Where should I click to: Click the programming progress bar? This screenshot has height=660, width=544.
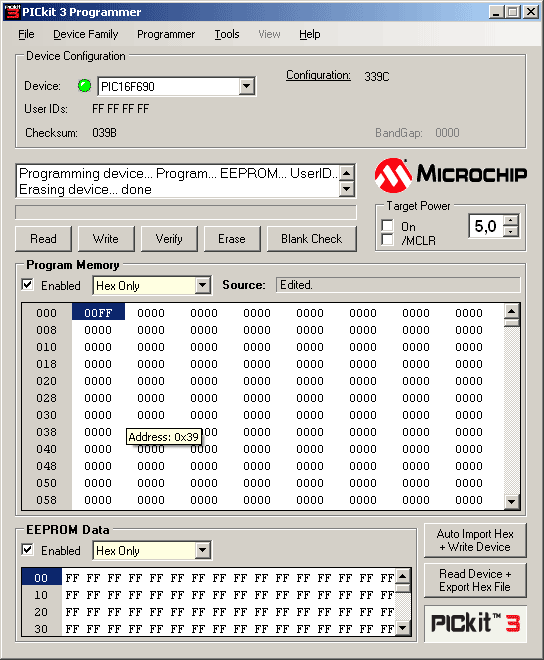pyautogui.click(x=186, y=213)
